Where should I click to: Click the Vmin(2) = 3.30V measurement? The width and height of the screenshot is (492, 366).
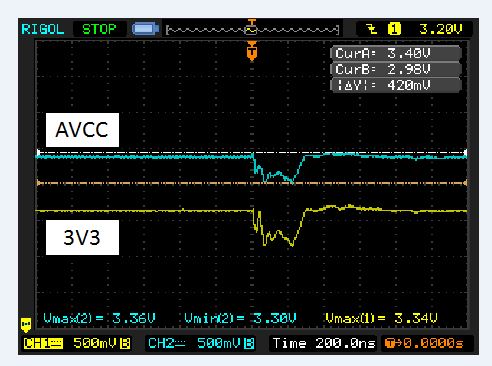click(240, 318)
